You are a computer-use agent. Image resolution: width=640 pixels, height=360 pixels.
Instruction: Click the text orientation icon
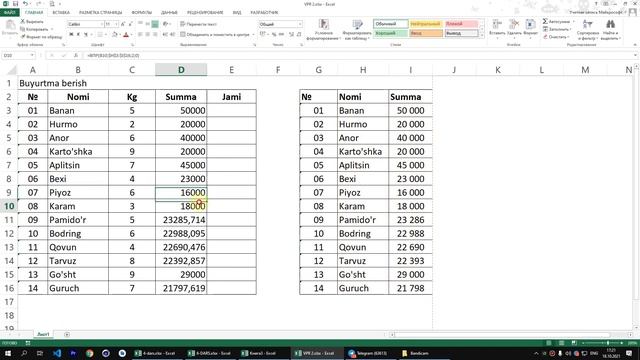click(166, 24)
